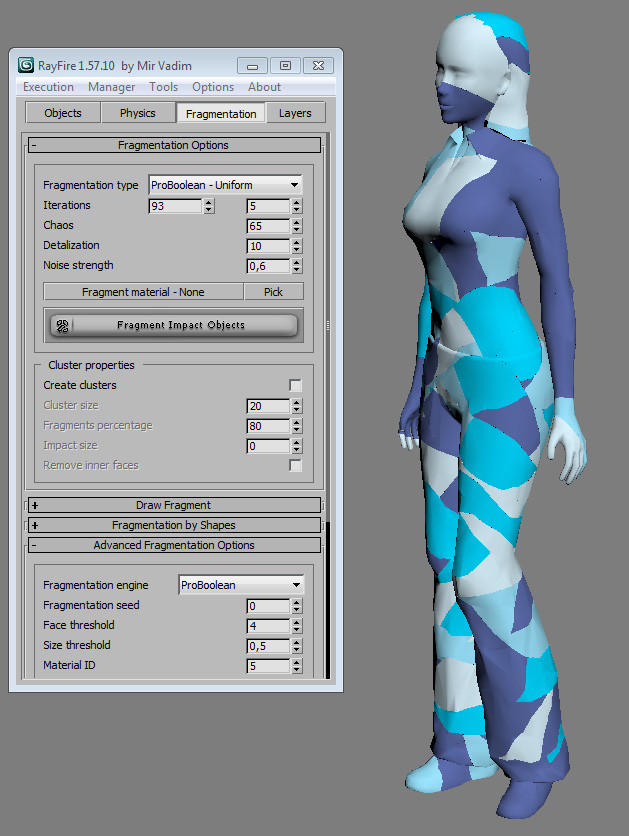Open the About menu

(x=264, y=87)
